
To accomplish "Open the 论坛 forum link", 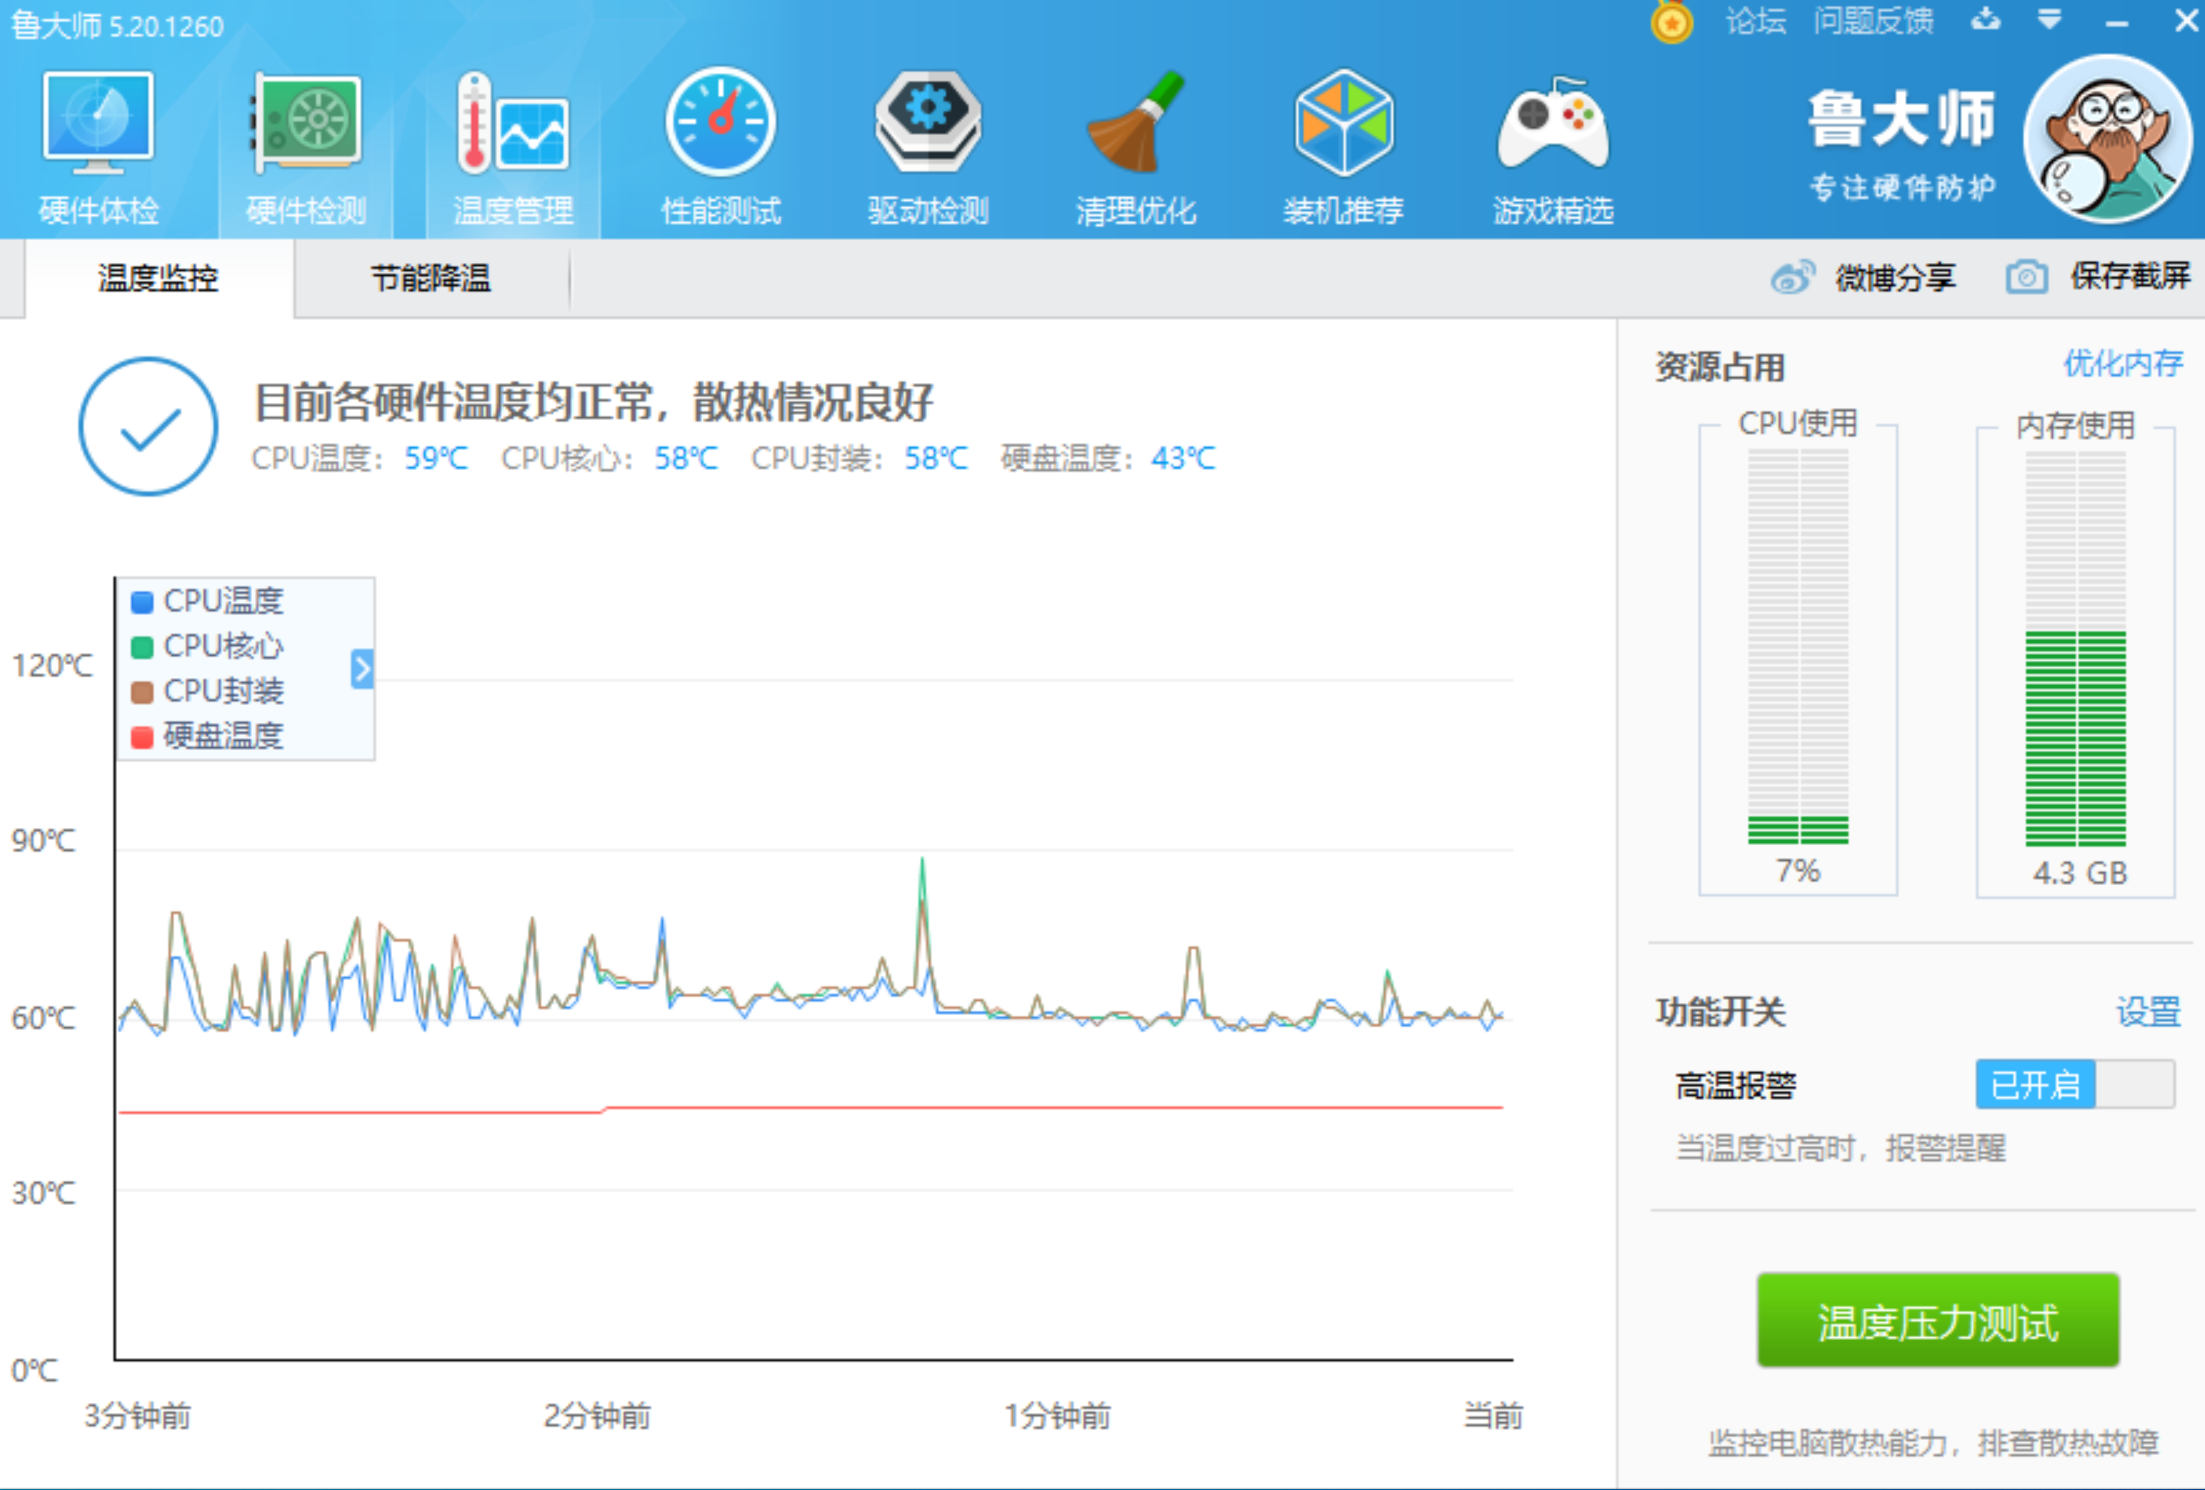I will coord(1756,21).
